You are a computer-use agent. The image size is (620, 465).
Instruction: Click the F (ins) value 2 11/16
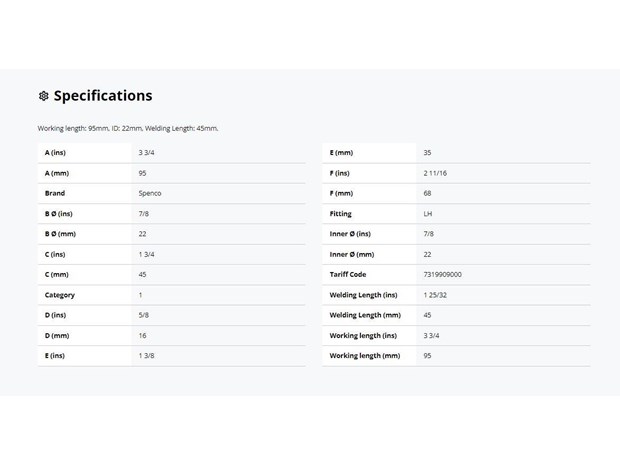pos(435,173)
